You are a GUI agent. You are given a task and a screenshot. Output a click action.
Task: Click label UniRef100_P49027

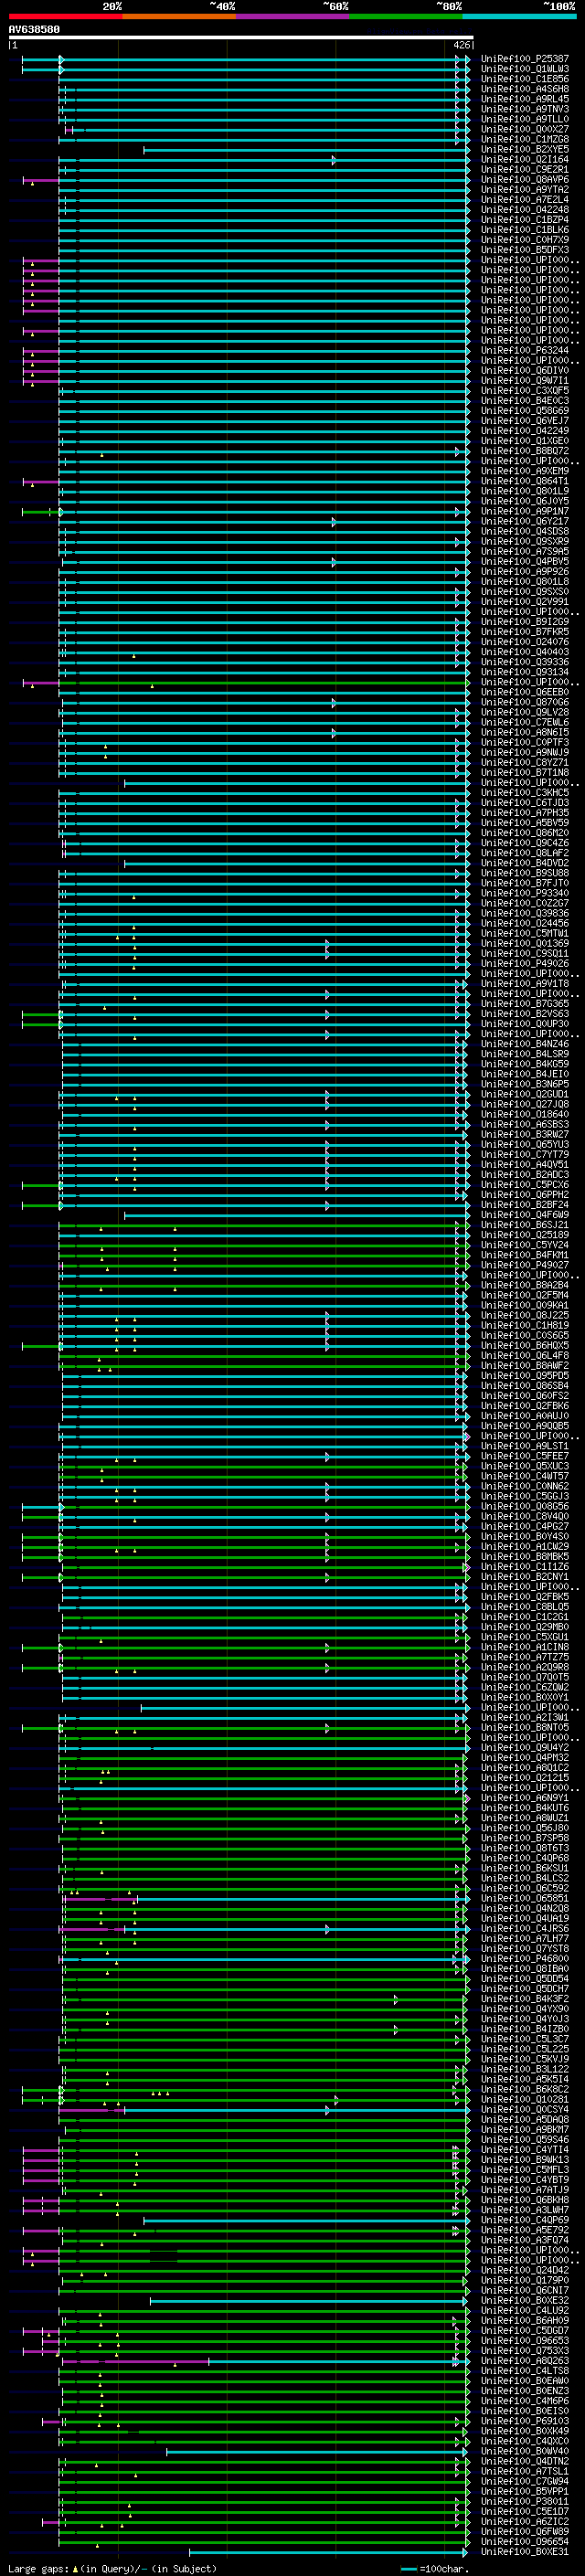pyautogui.click(x=524, y=1264)
